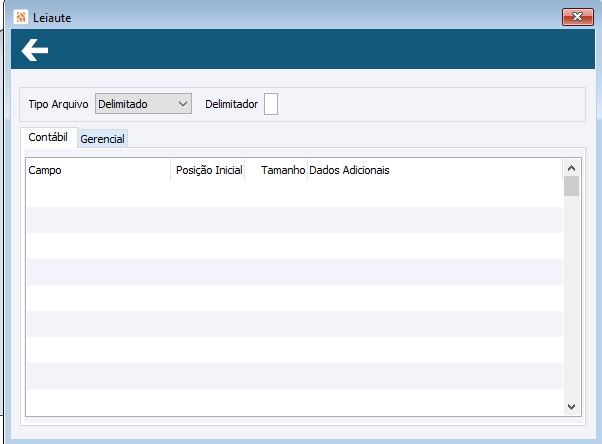Click the vertical scrollbar thumb in table
This screenshot has height=444, width=602.
[571, 186]
